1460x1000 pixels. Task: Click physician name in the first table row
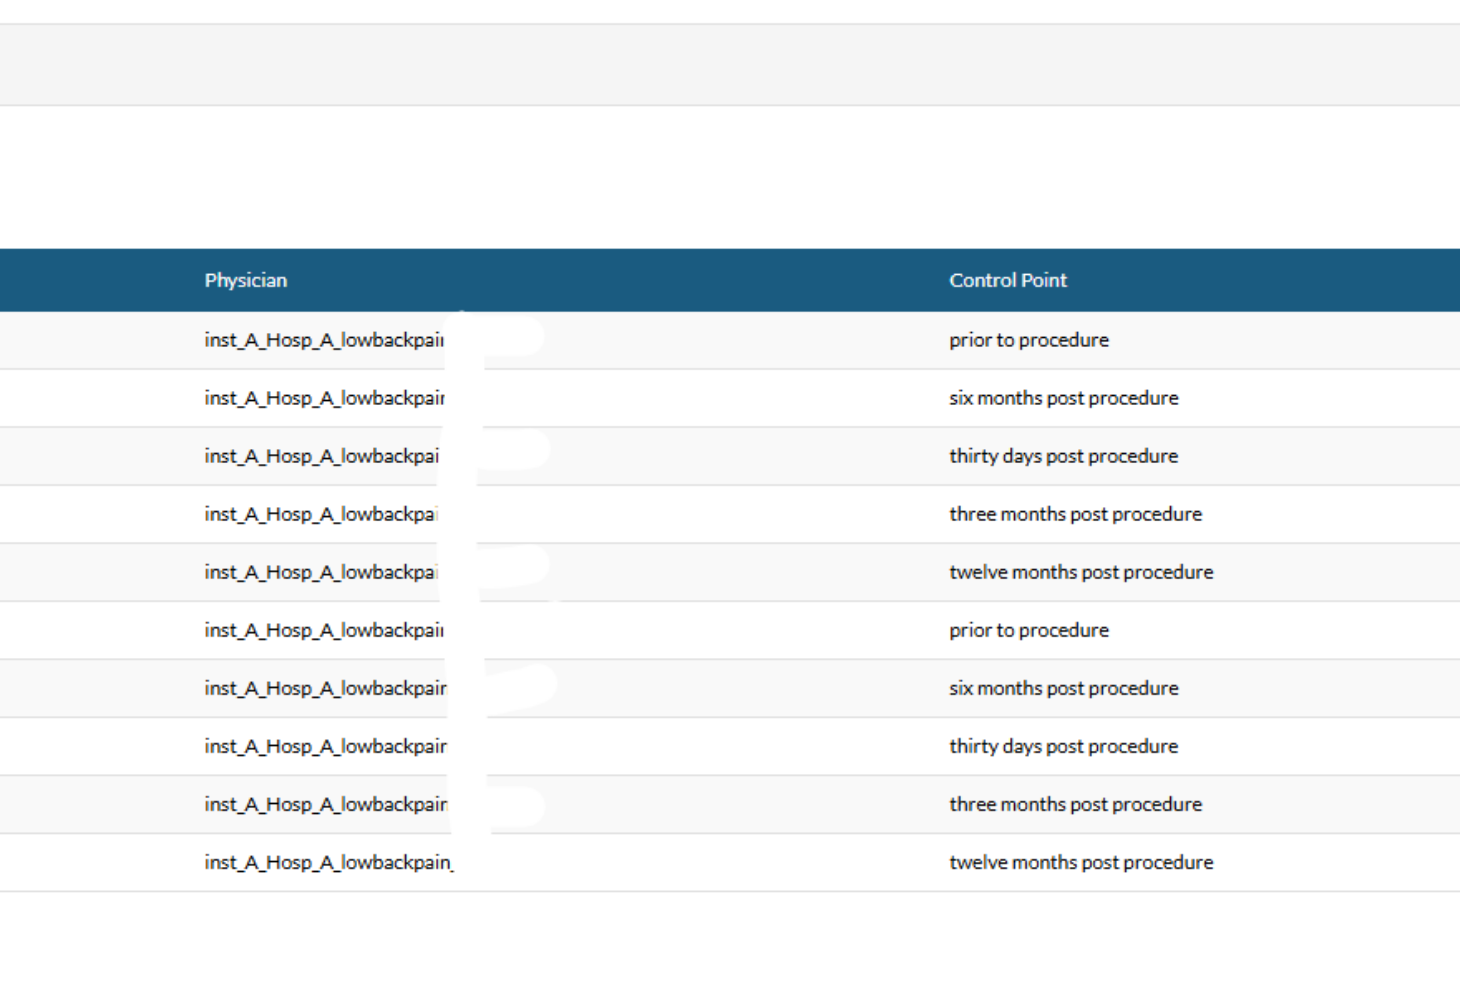[x=324, y=340]
